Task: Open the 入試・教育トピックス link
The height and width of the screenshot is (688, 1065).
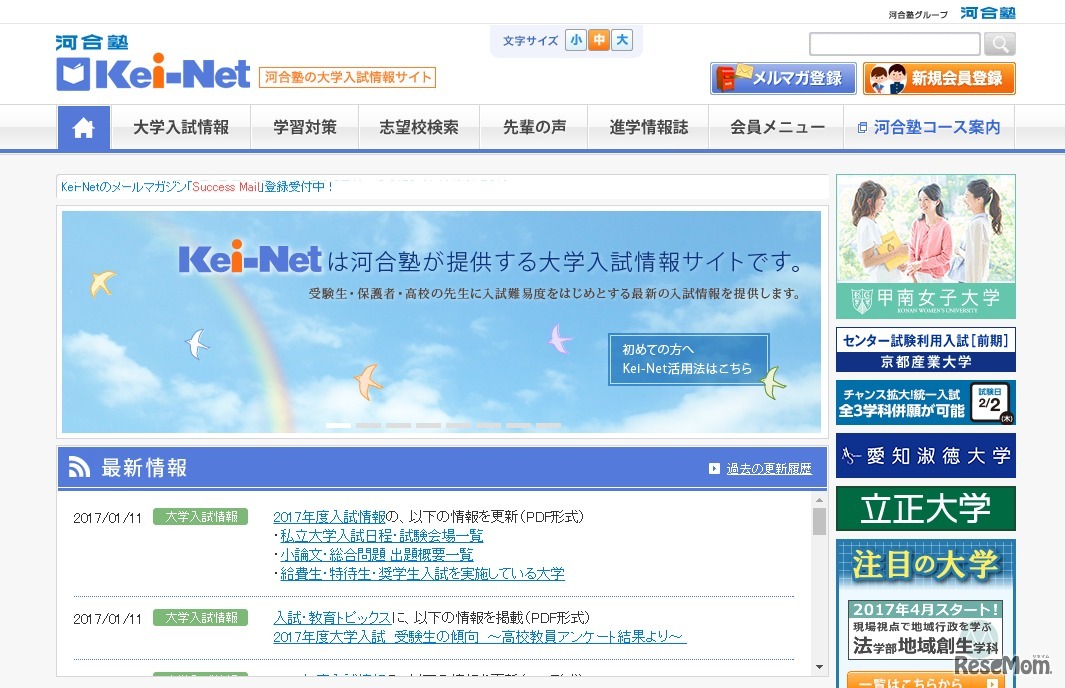Action: point(332,617)
